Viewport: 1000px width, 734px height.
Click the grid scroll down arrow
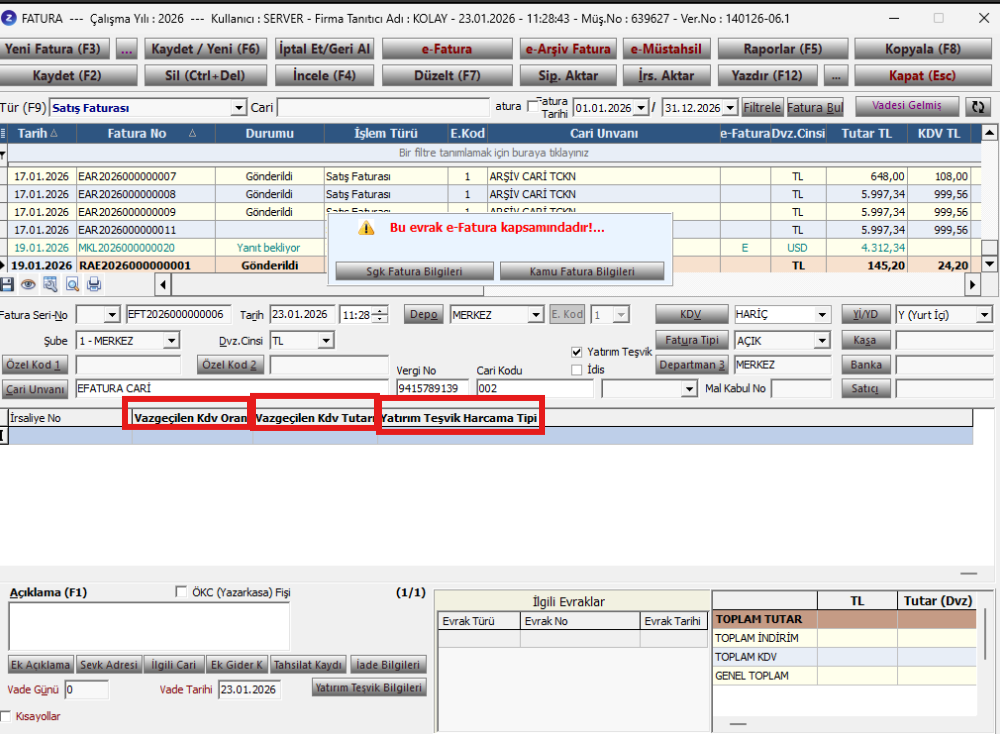point(989,263)
